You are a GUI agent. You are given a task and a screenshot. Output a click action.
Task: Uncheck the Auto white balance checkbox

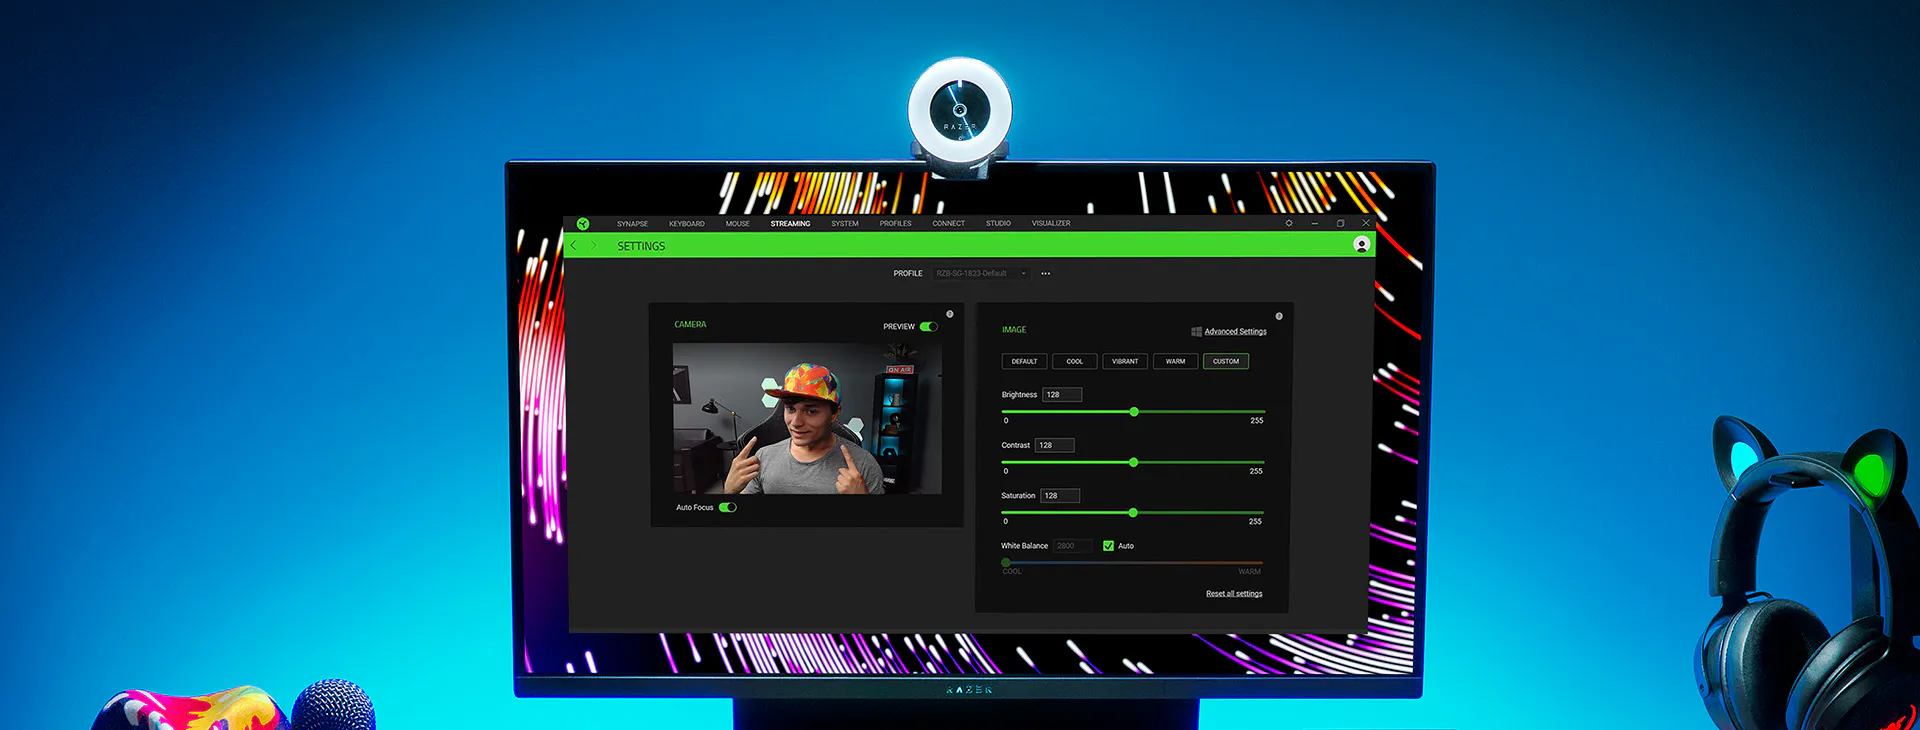1108,546
